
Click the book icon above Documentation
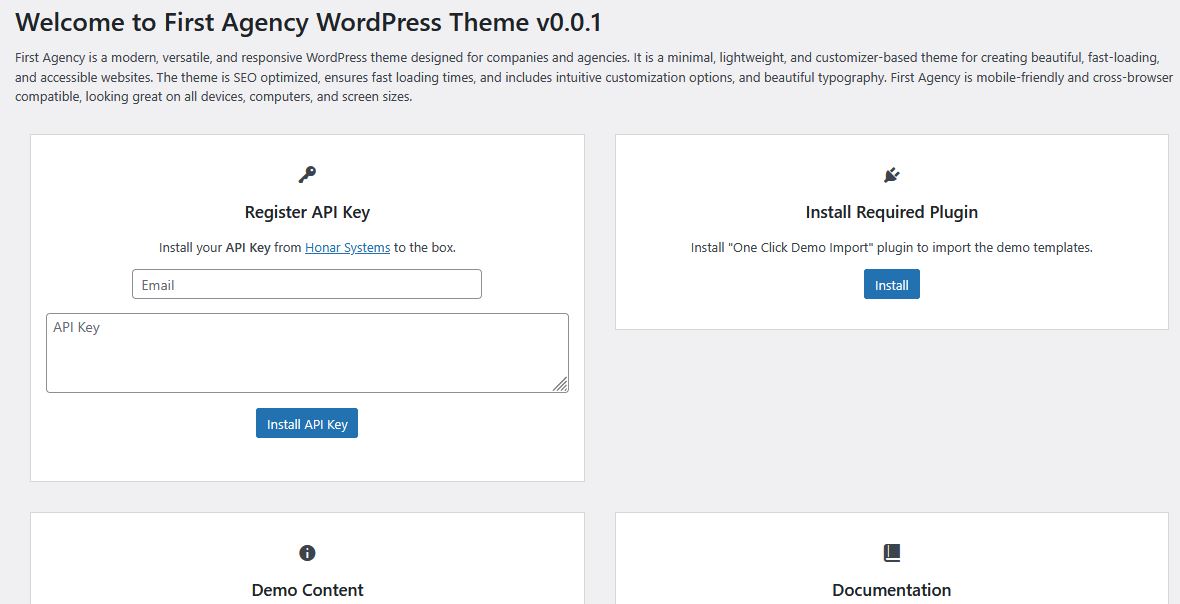[892, 553]
